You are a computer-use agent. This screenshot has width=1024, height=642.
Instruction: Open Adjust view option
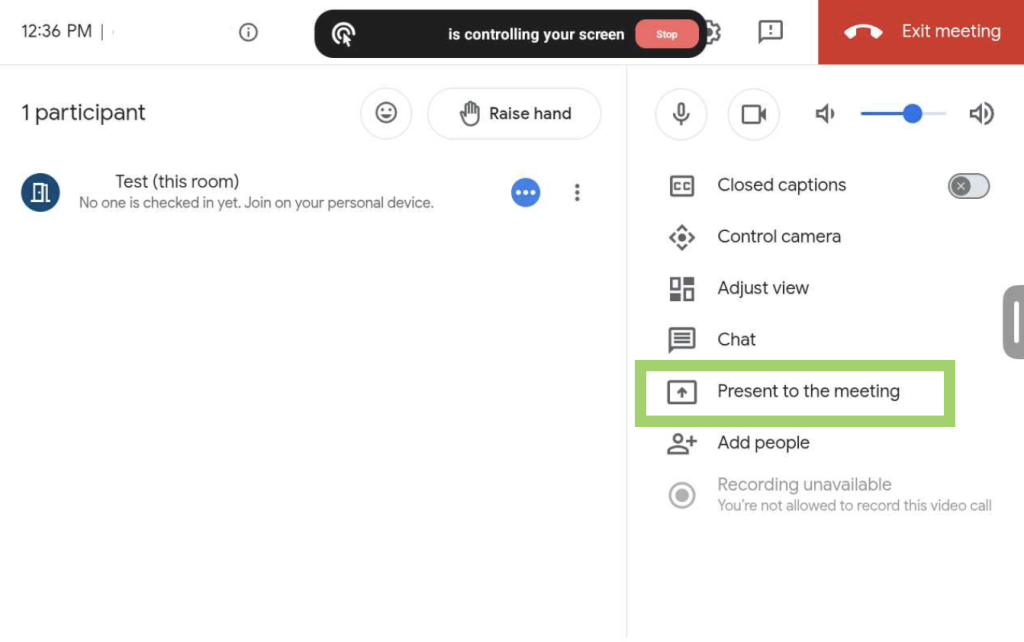[762, 288]
